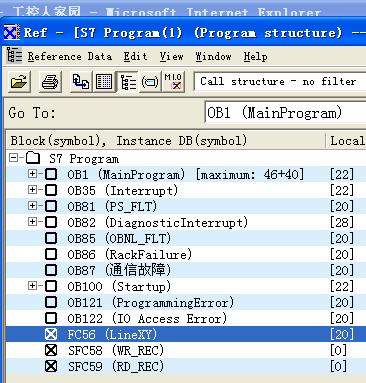
Task: Open the Cross References view icon
Action: tap(81, 82)
